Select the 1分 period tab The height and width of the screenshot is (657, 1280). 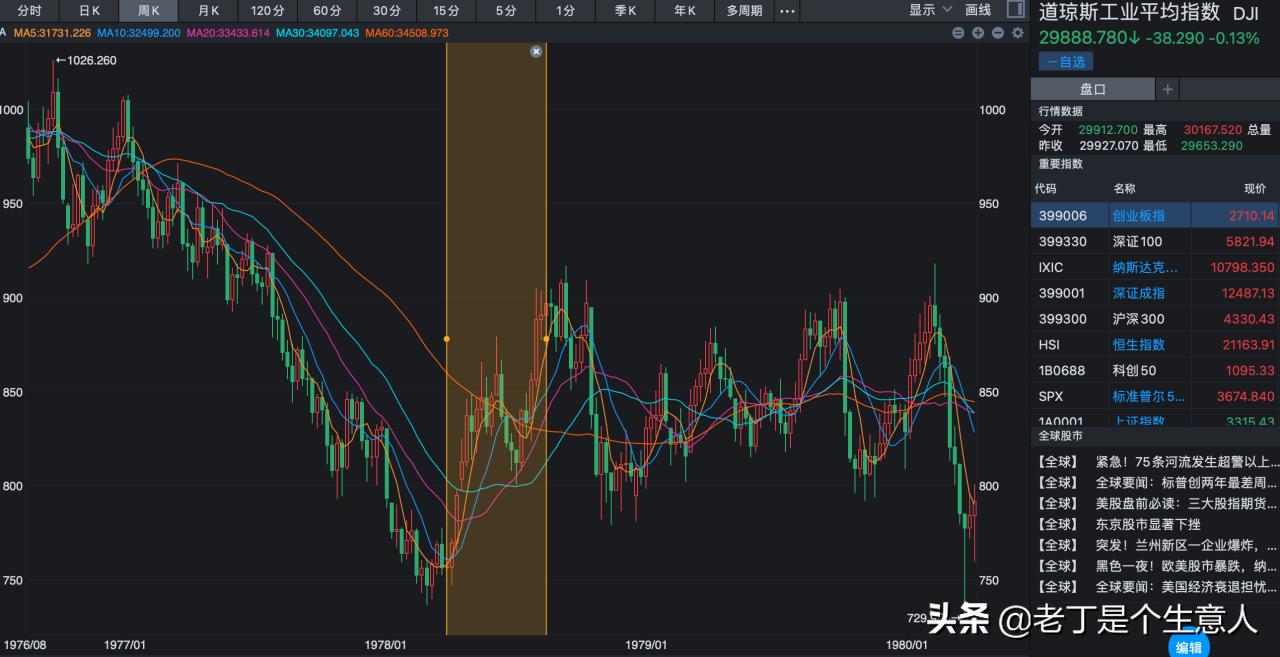point(566,11)
